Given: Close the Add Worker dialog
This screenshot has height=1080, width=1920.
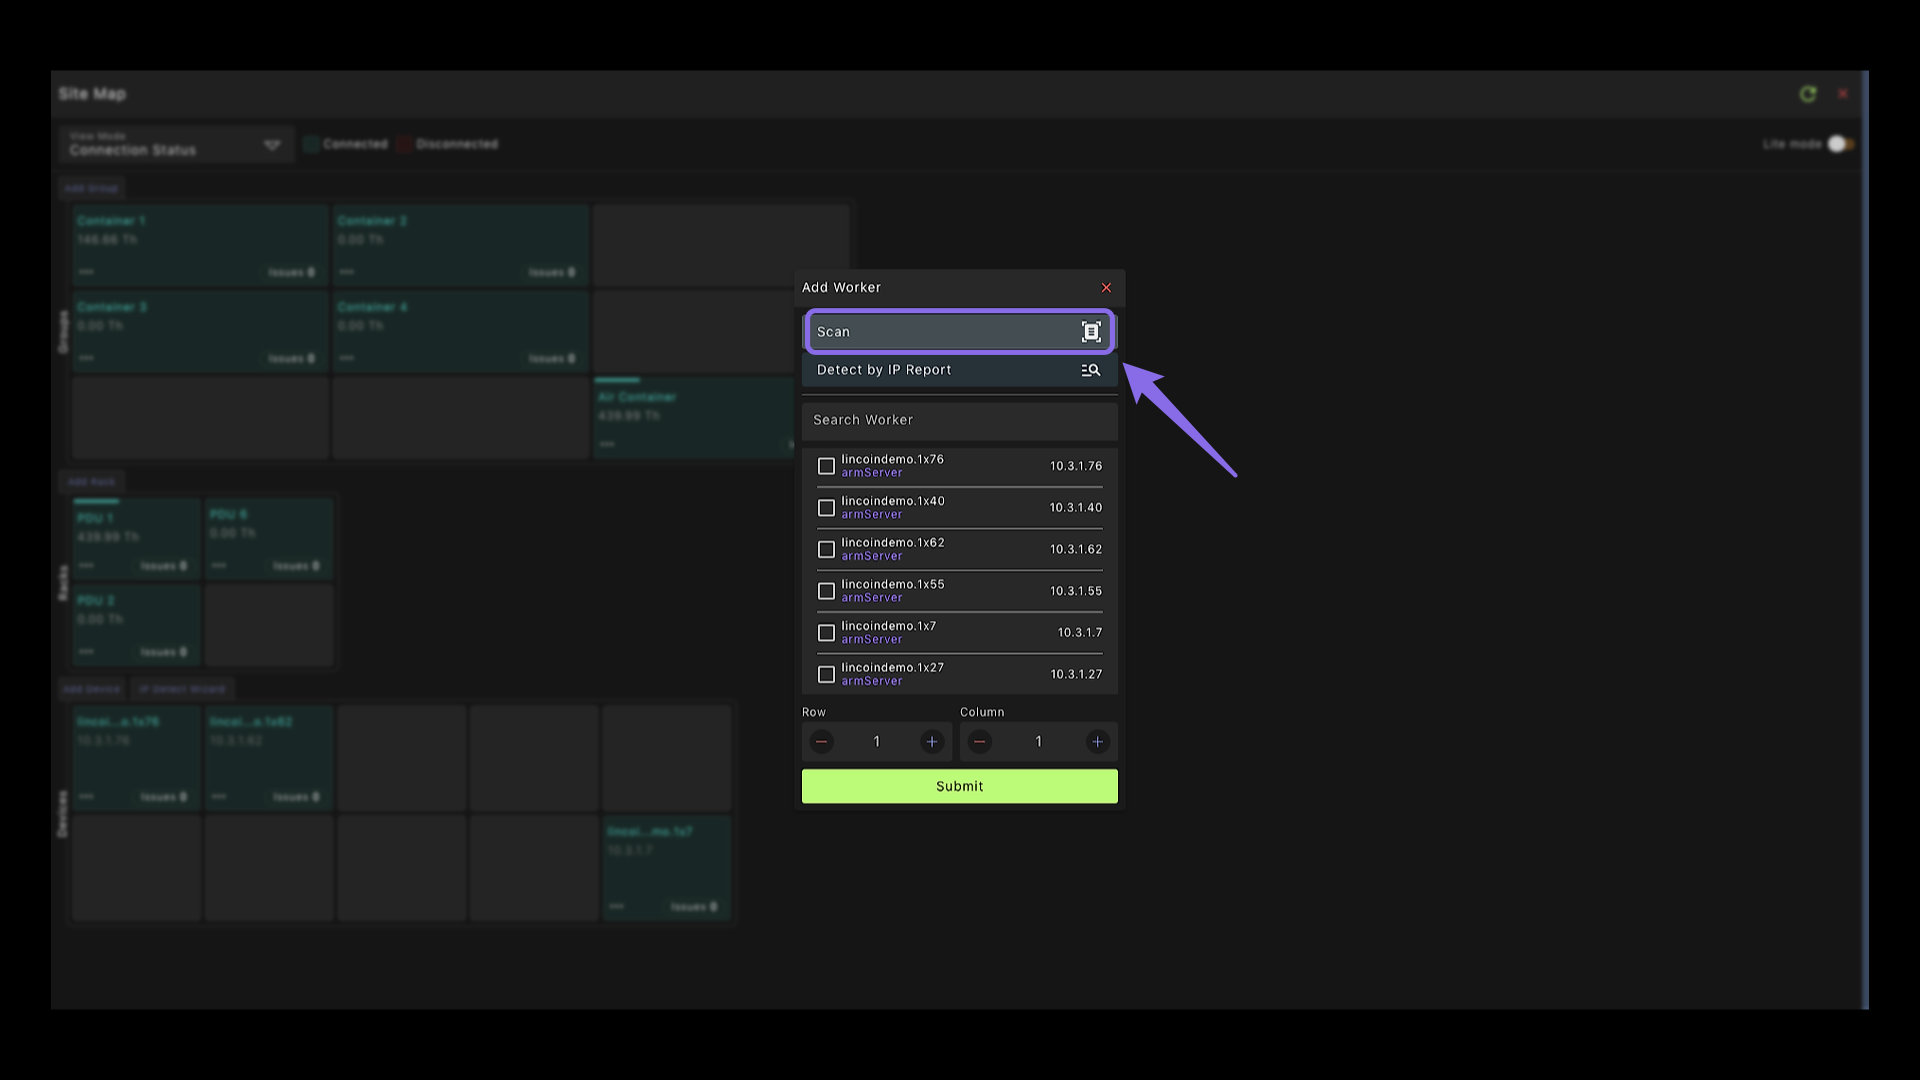Looking at the screenshot, I should coord(1106,288).
